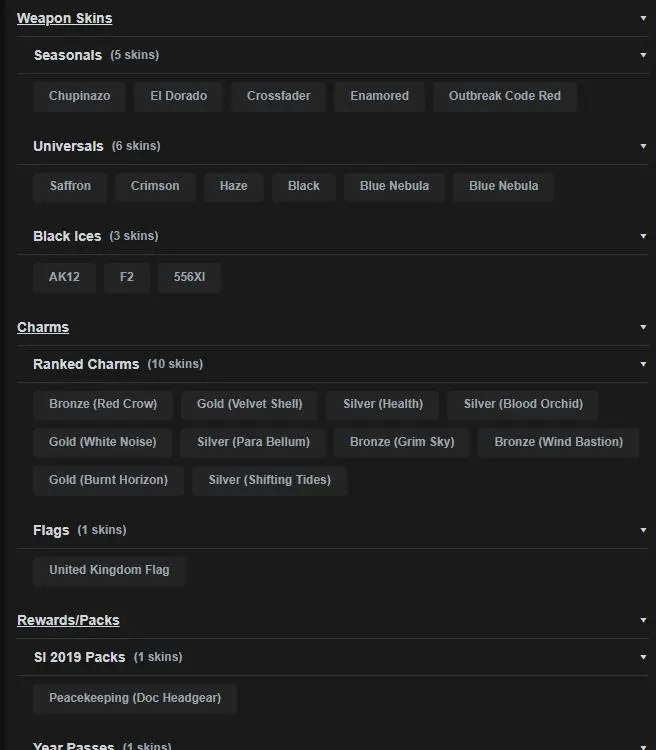Click the AK12 Black Ice tag
656x750 pixels.
pyautogui.click(x=64, y=277)
